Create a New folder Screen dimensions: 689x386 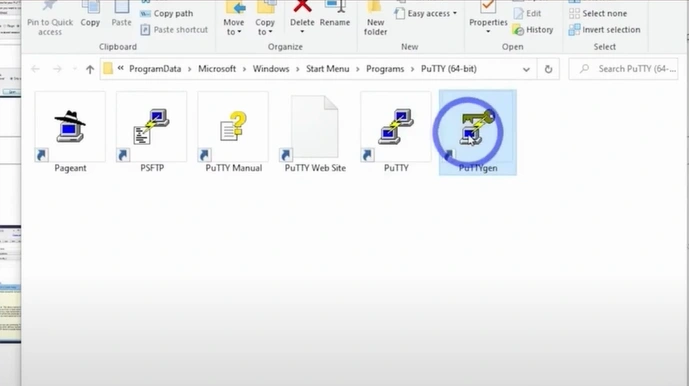[x=375, y=18]
